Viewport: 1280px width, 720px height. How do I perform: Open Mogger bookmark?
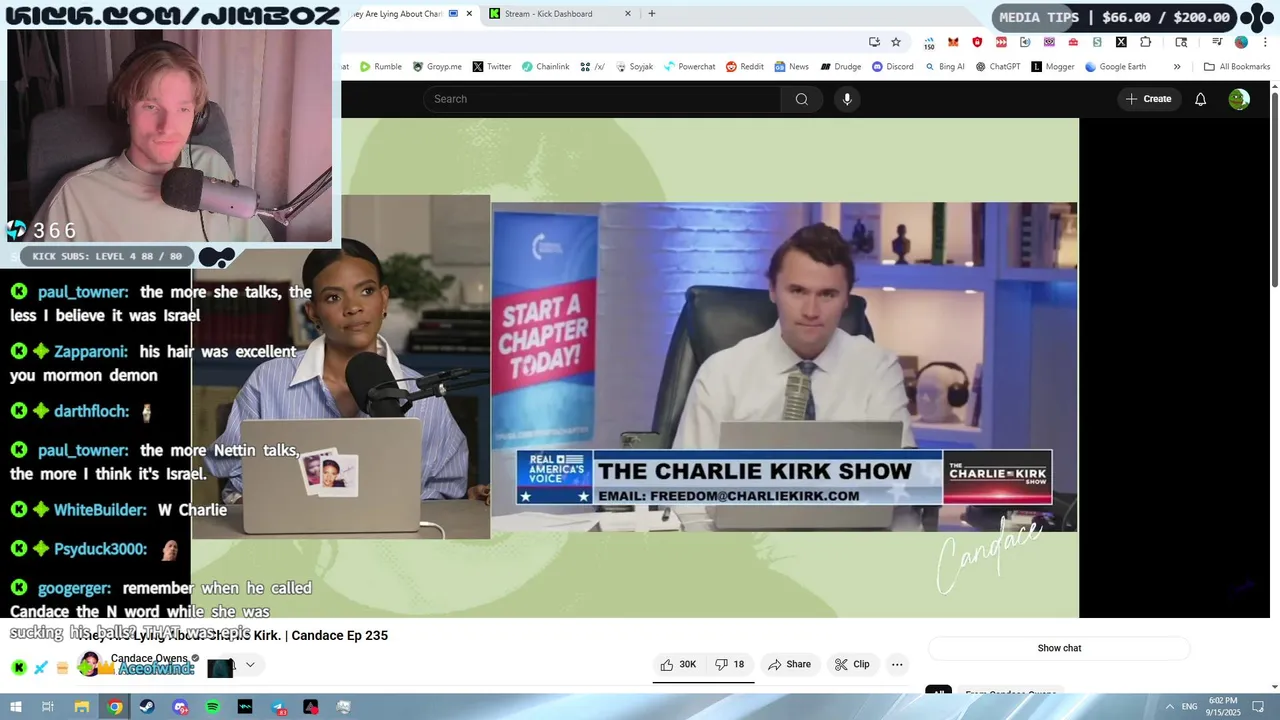[x=1052, y=67]
